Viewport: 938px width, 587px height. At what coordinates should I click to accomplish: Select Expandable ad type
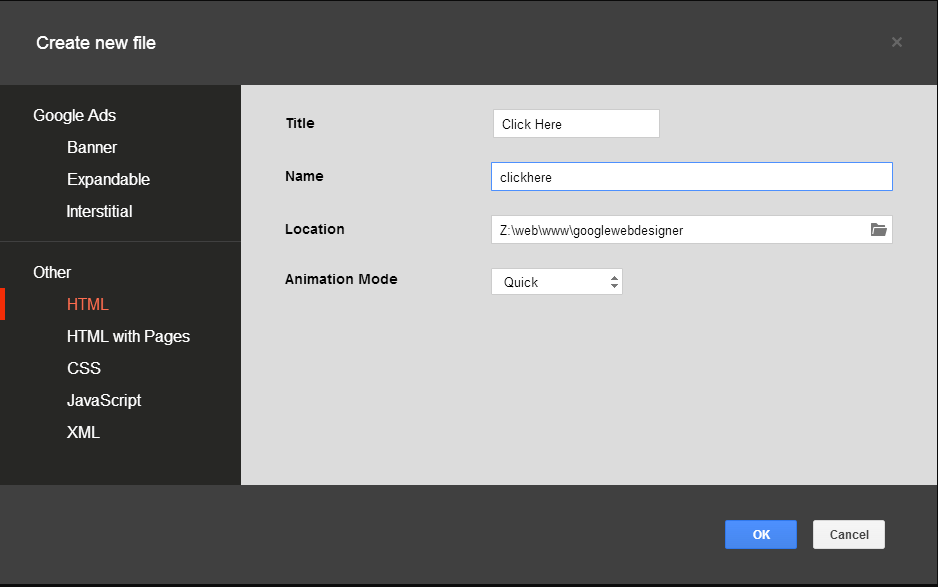[x=108, y=179]
